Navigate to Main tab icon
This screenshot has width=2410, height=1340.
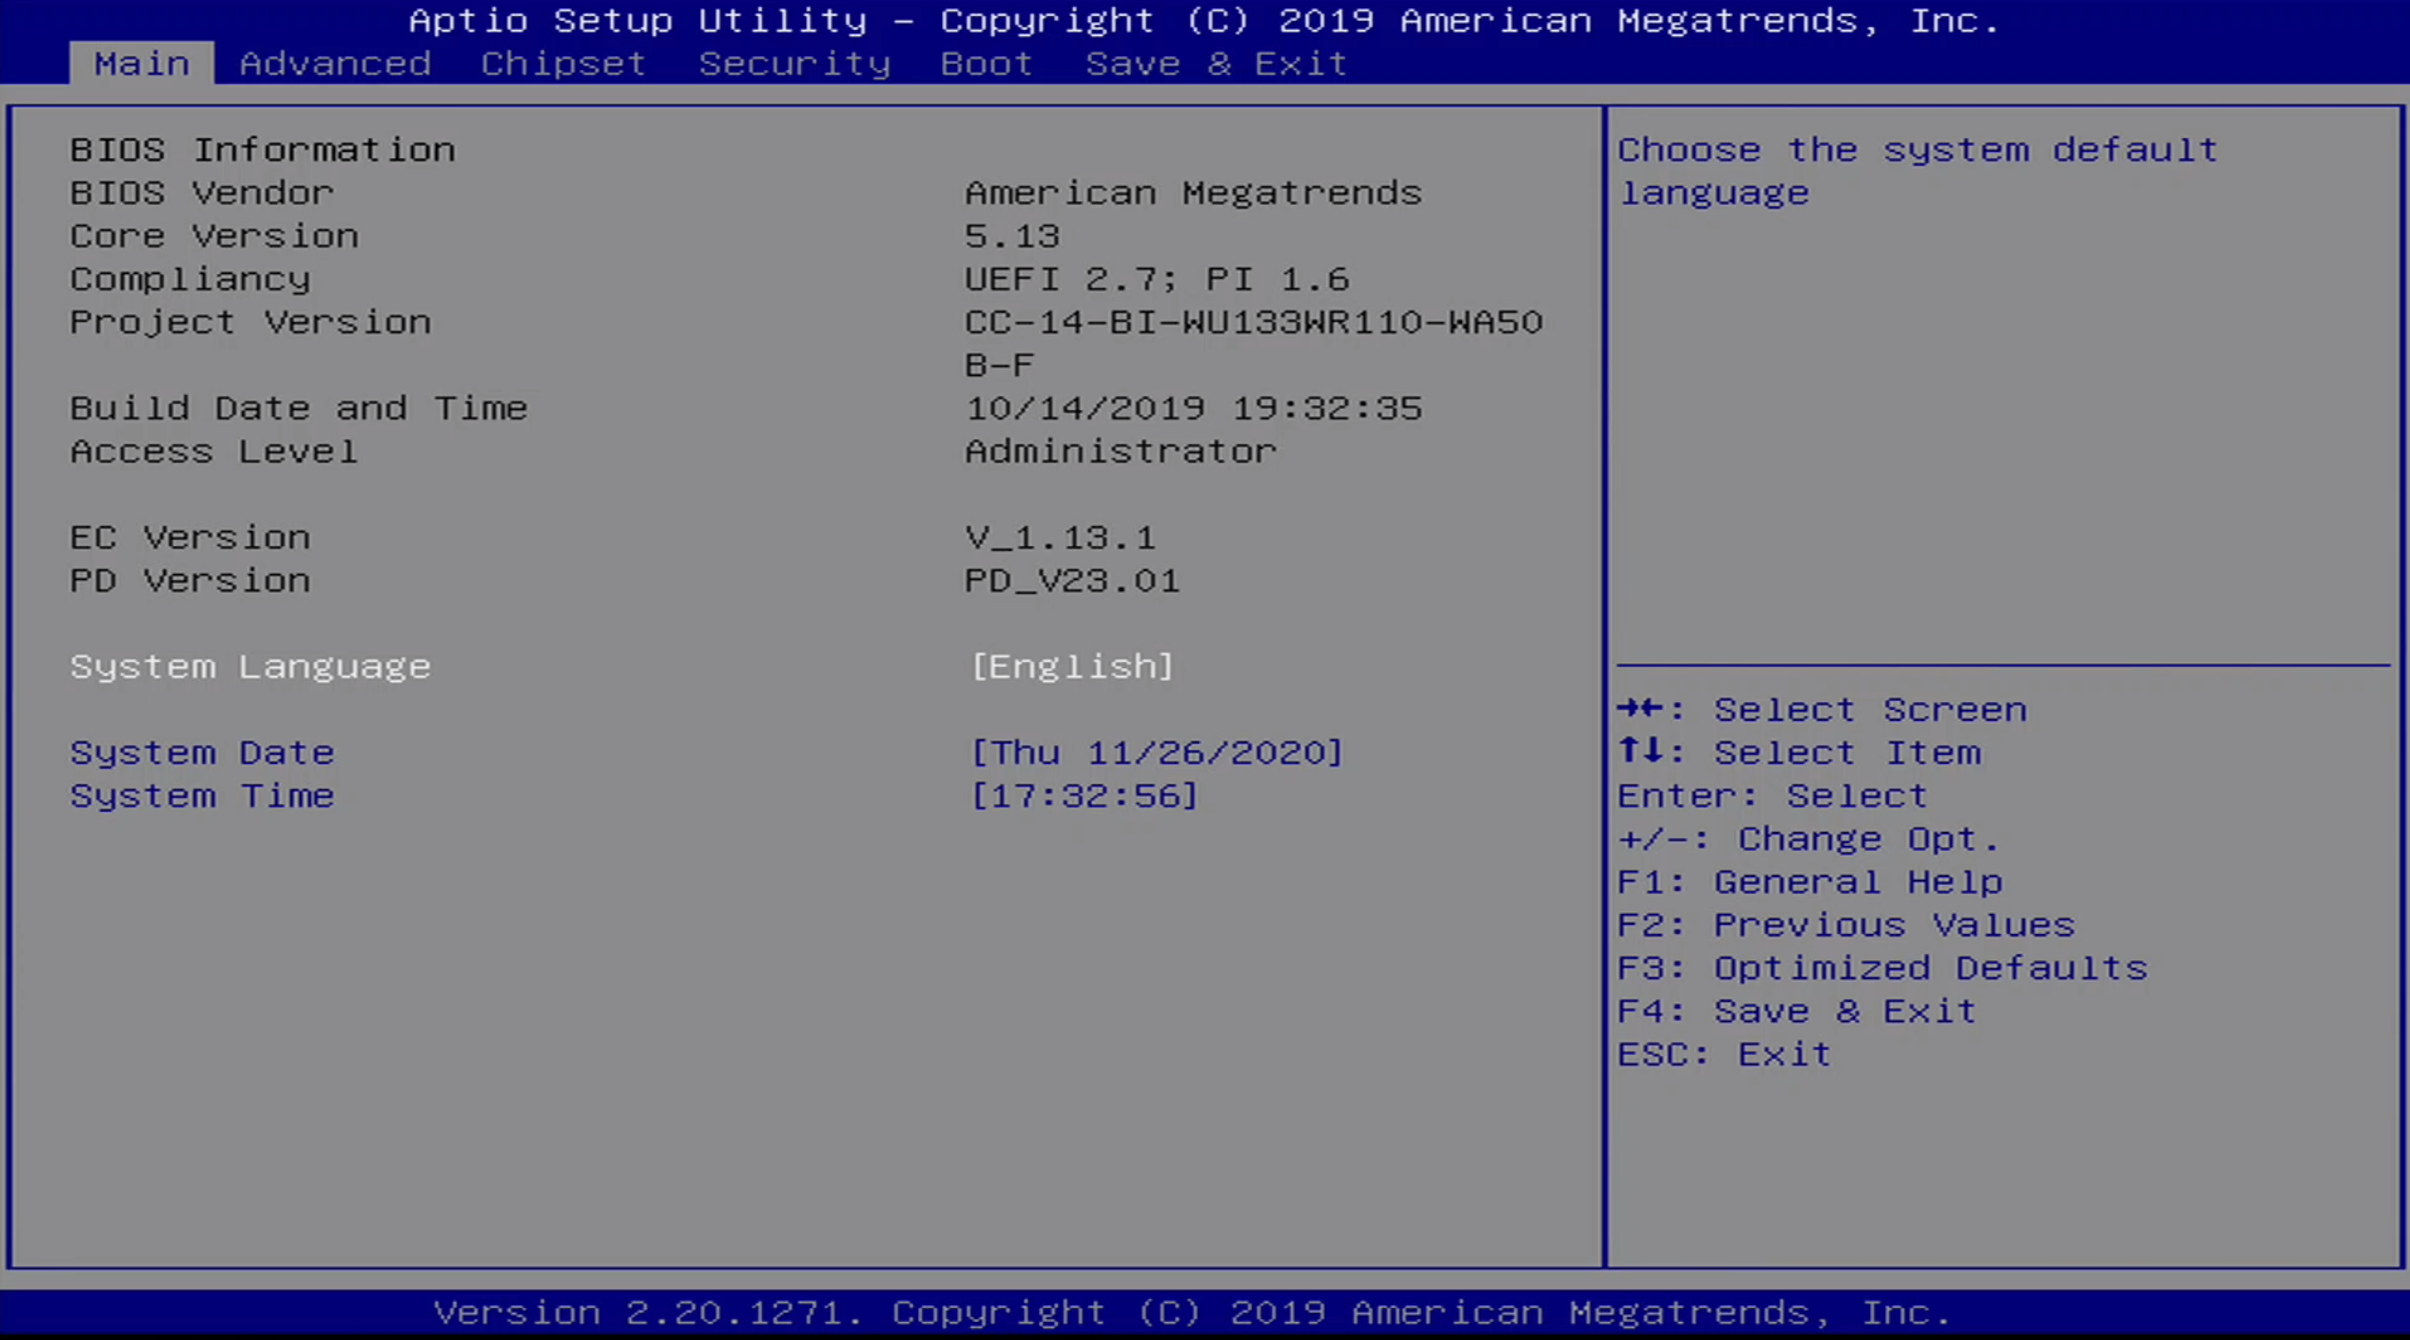pyautogui.click(x=140, y=61)
